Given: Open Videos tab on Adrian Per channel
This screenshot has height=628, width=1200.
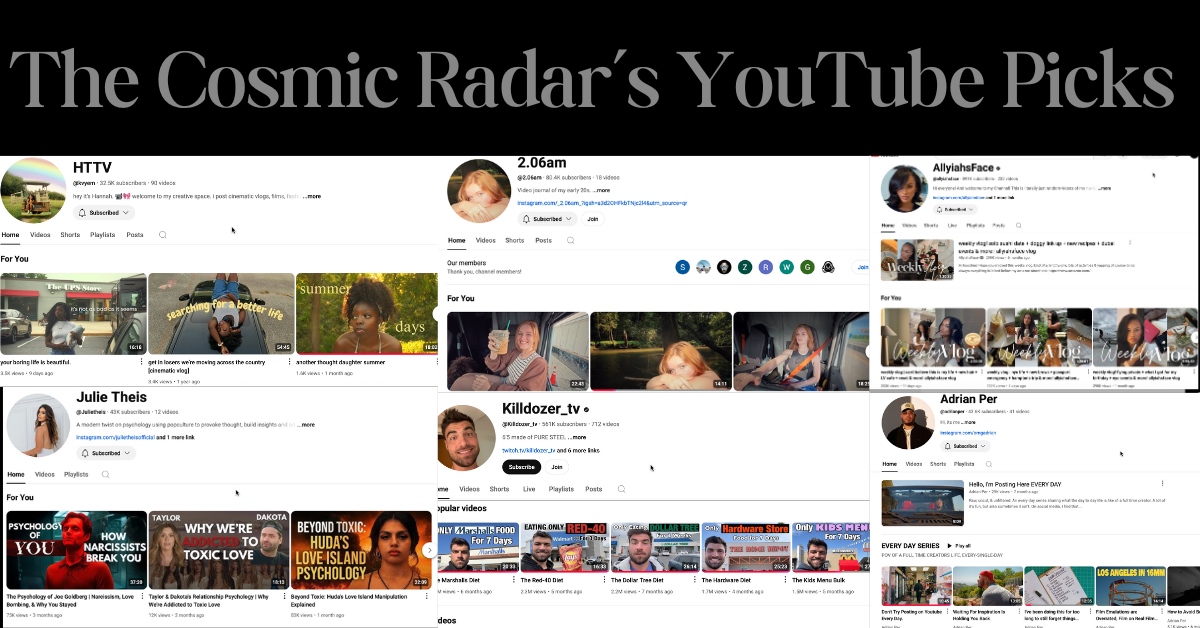Looking at the screenshot, I should 914,464.
